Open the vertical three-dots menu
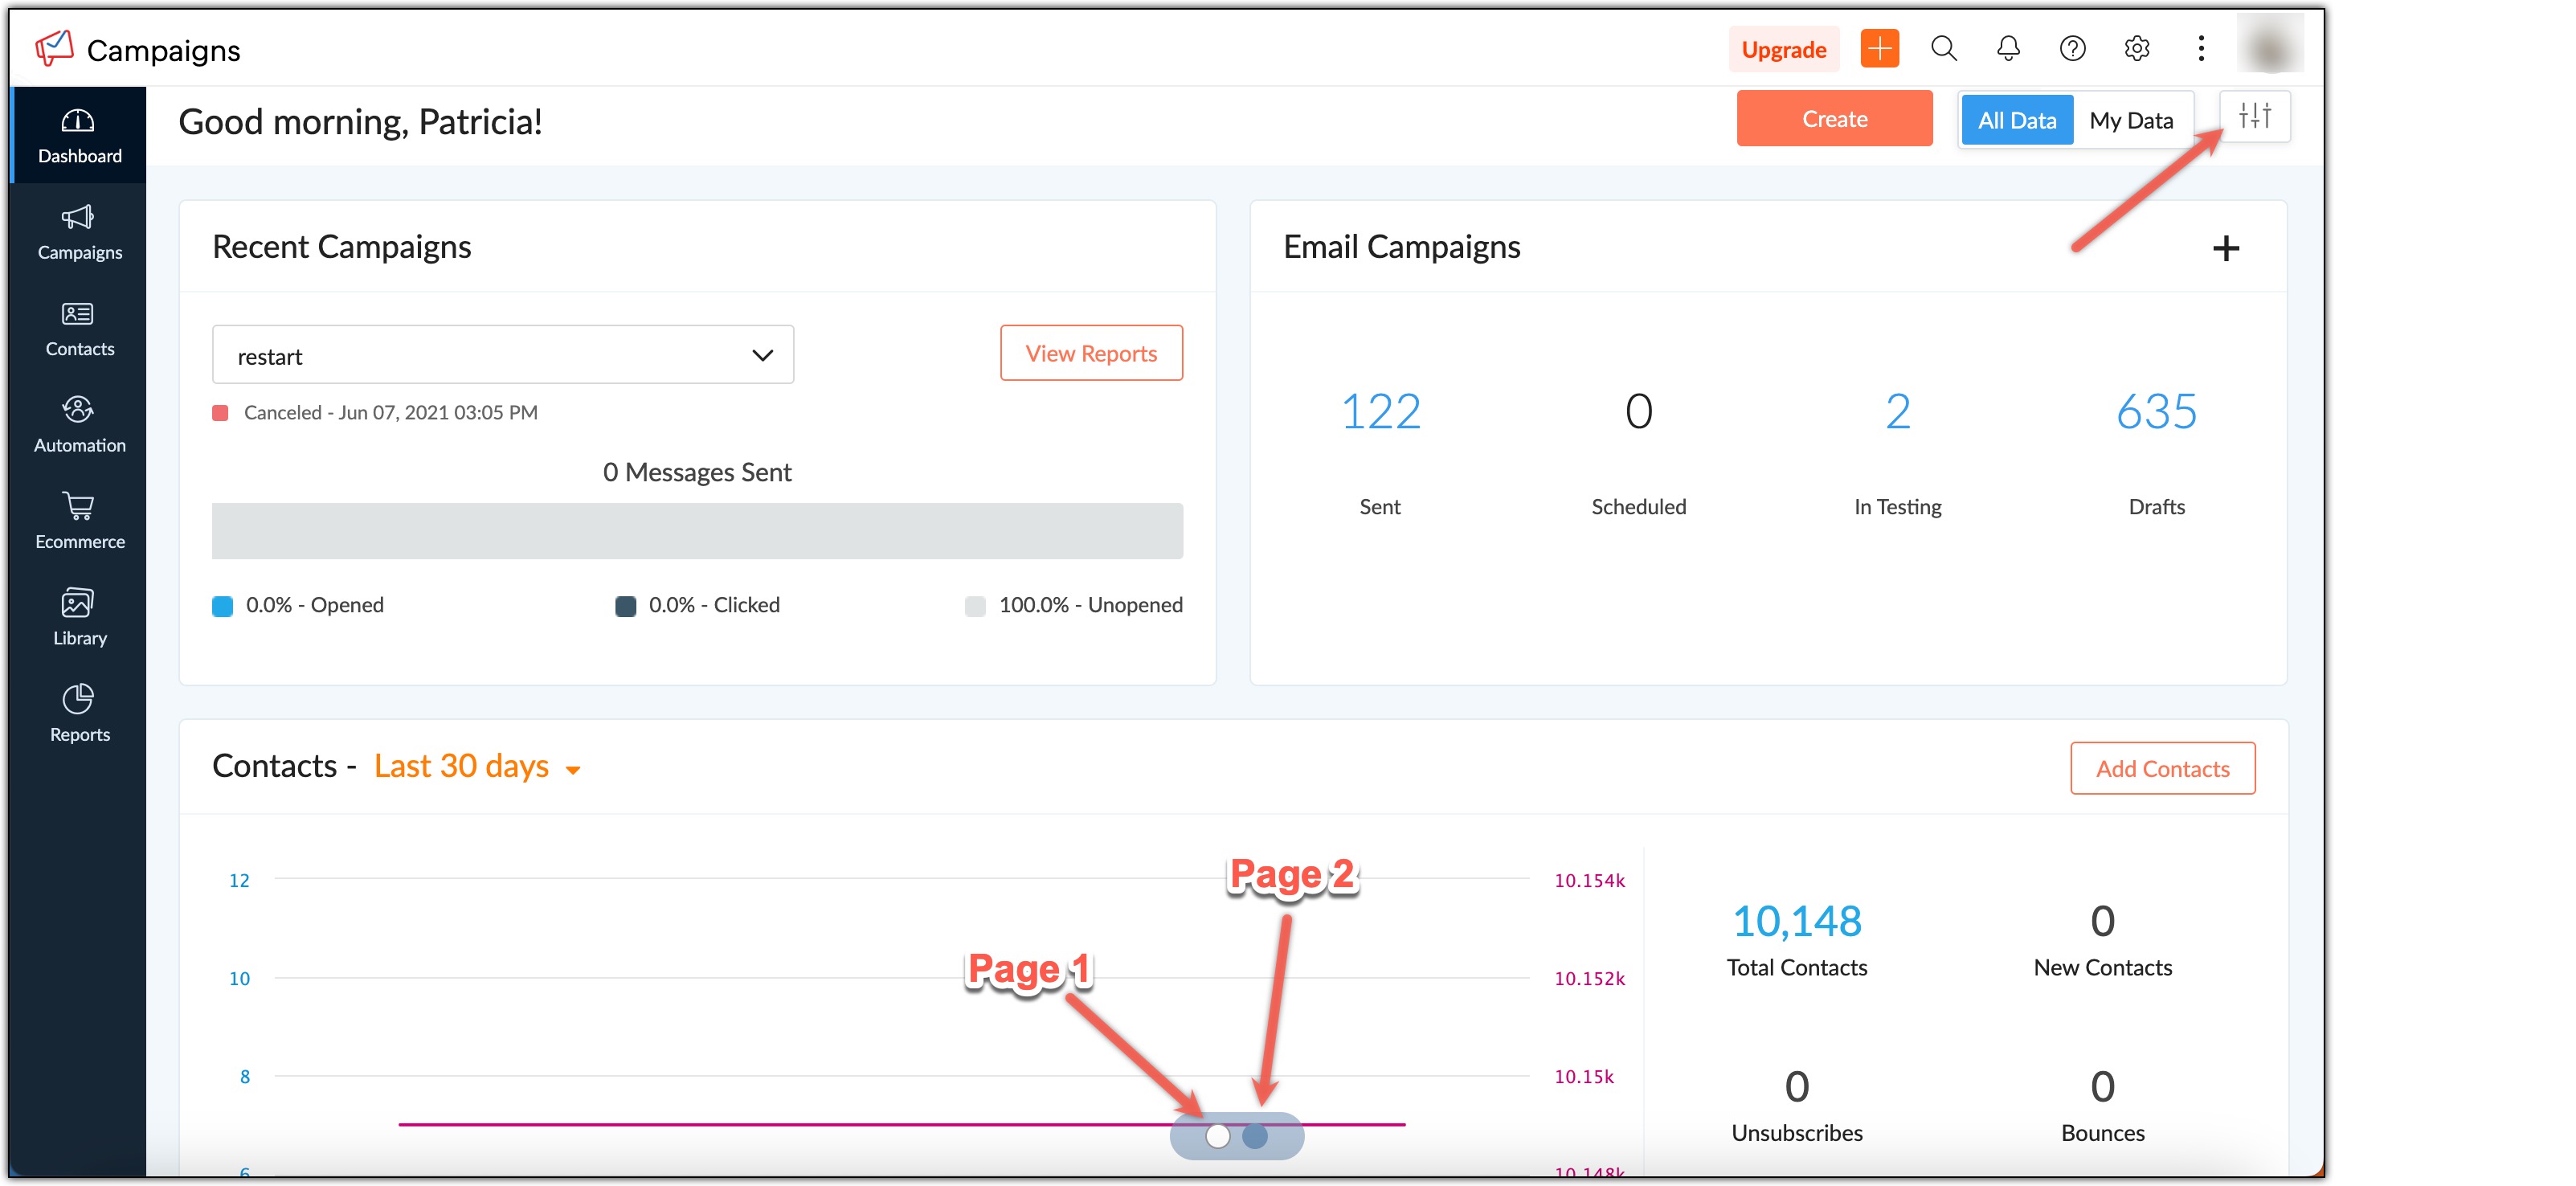This screenshot has height=1186, width=2576. [2200, 48]
